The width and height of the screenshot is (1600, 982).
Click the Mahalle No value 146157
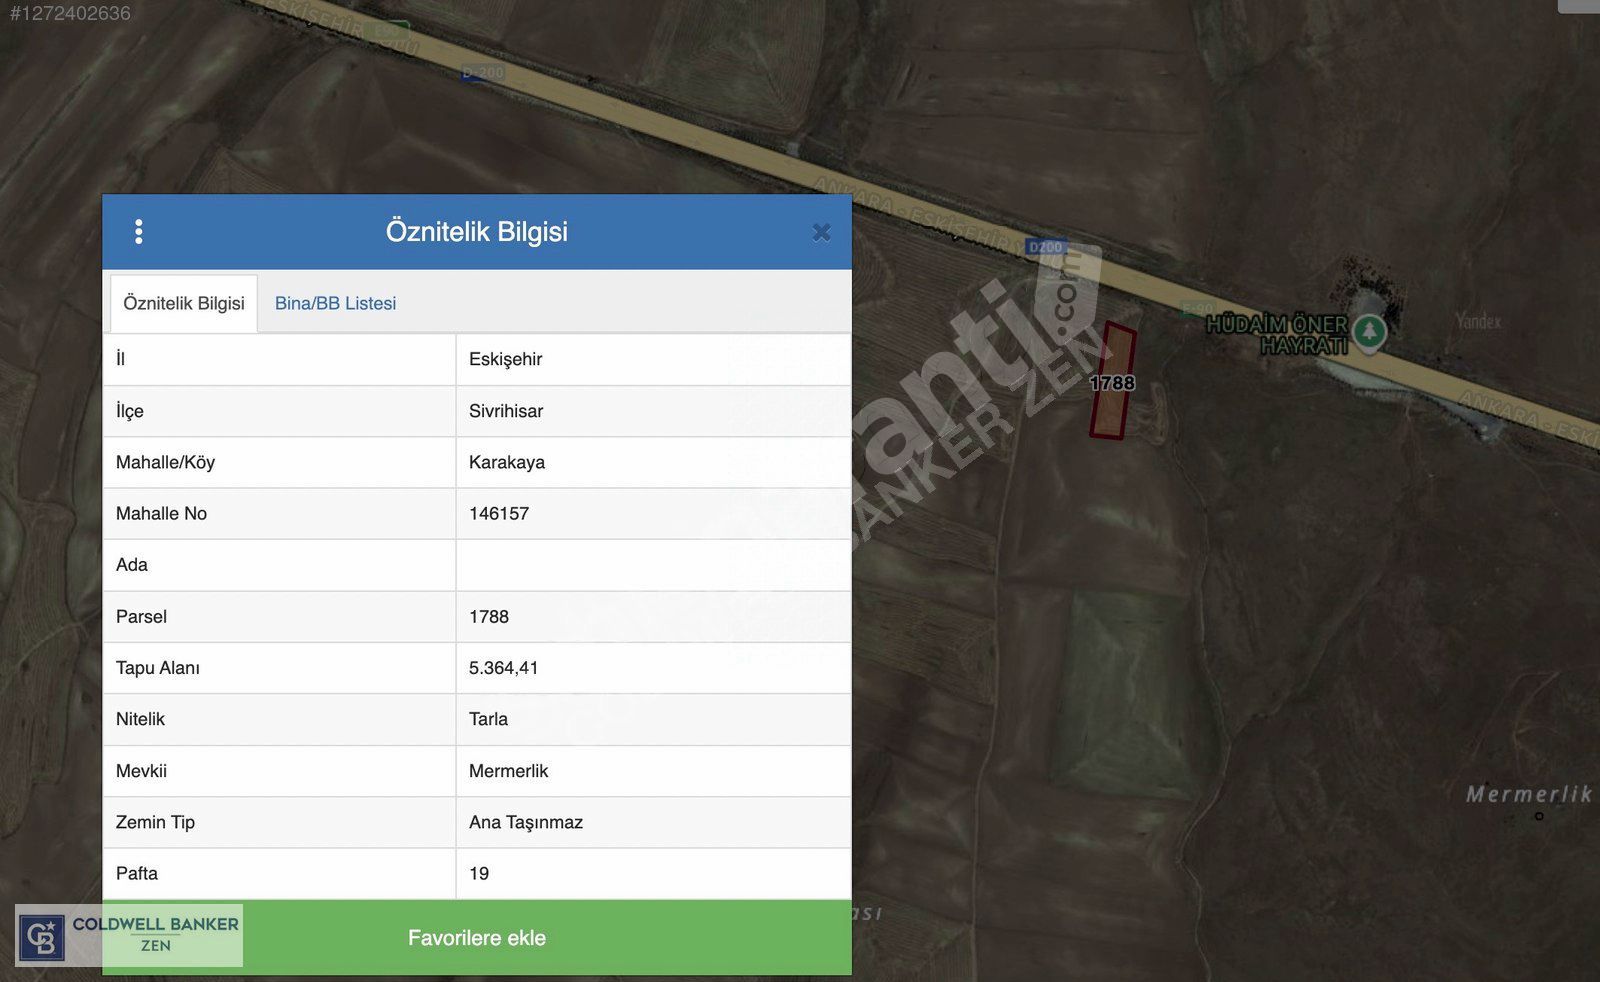[499, 513]
